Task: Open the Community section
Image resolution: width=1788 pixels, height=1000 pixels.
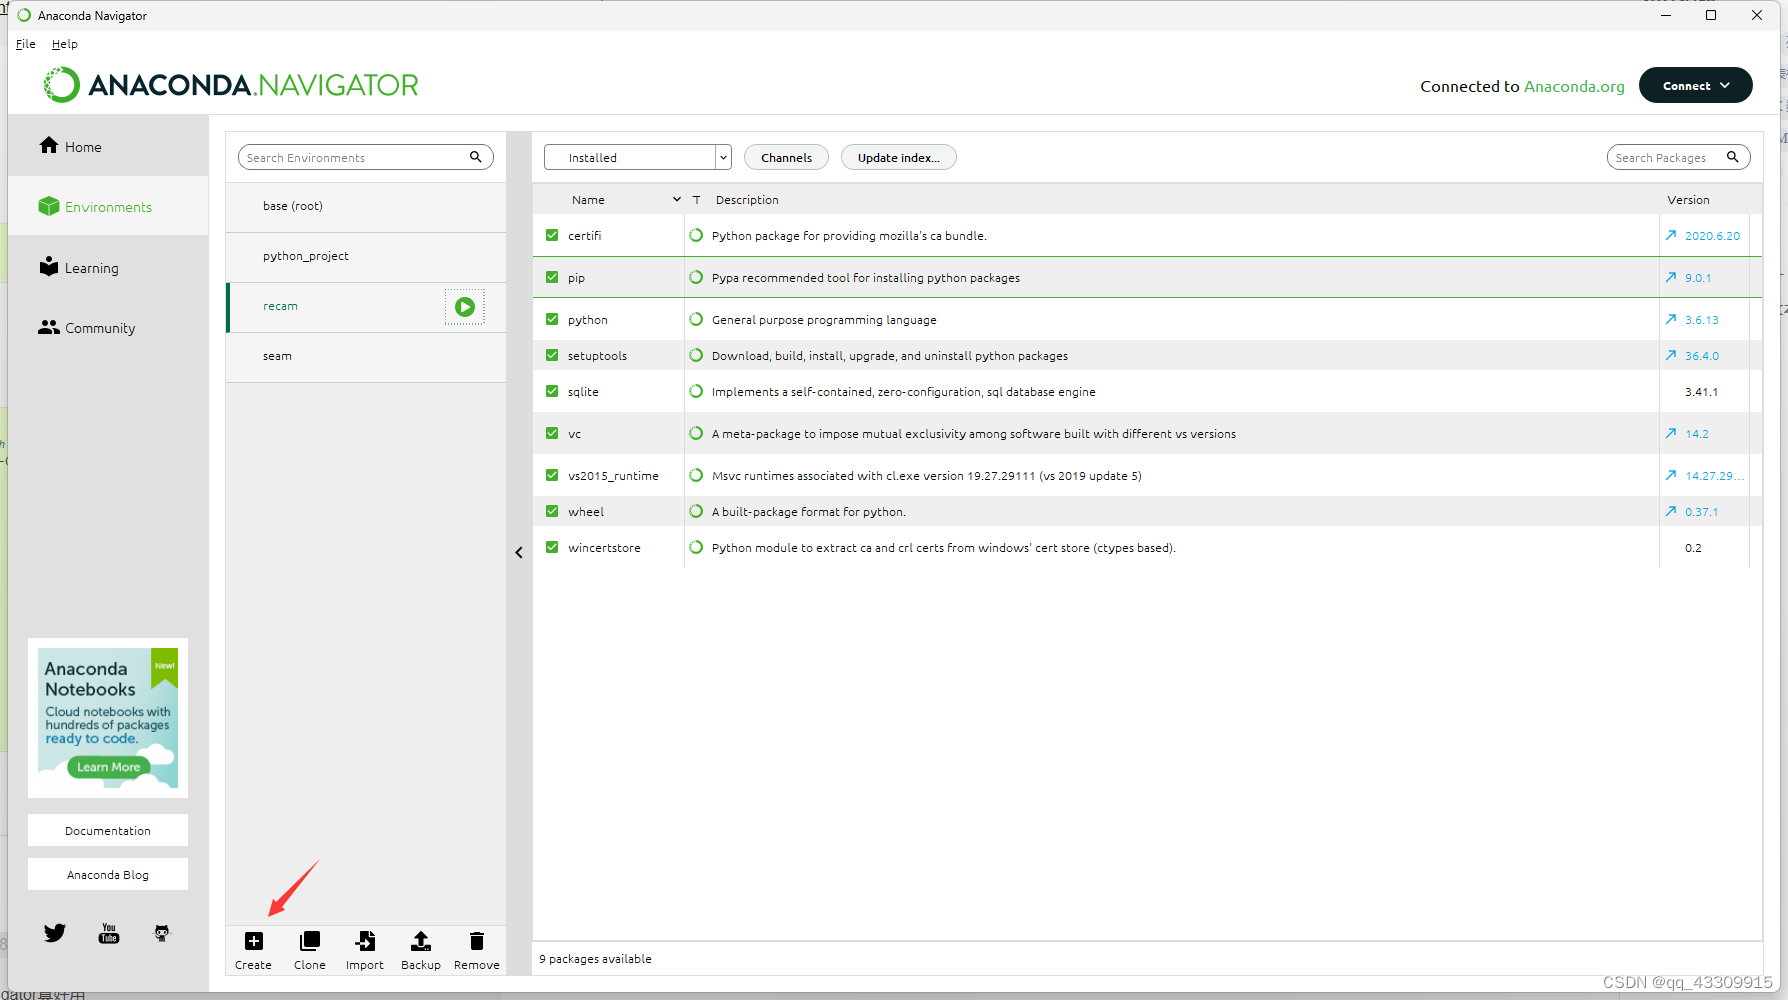Action: pyautogui.click(x=87, y=328)
